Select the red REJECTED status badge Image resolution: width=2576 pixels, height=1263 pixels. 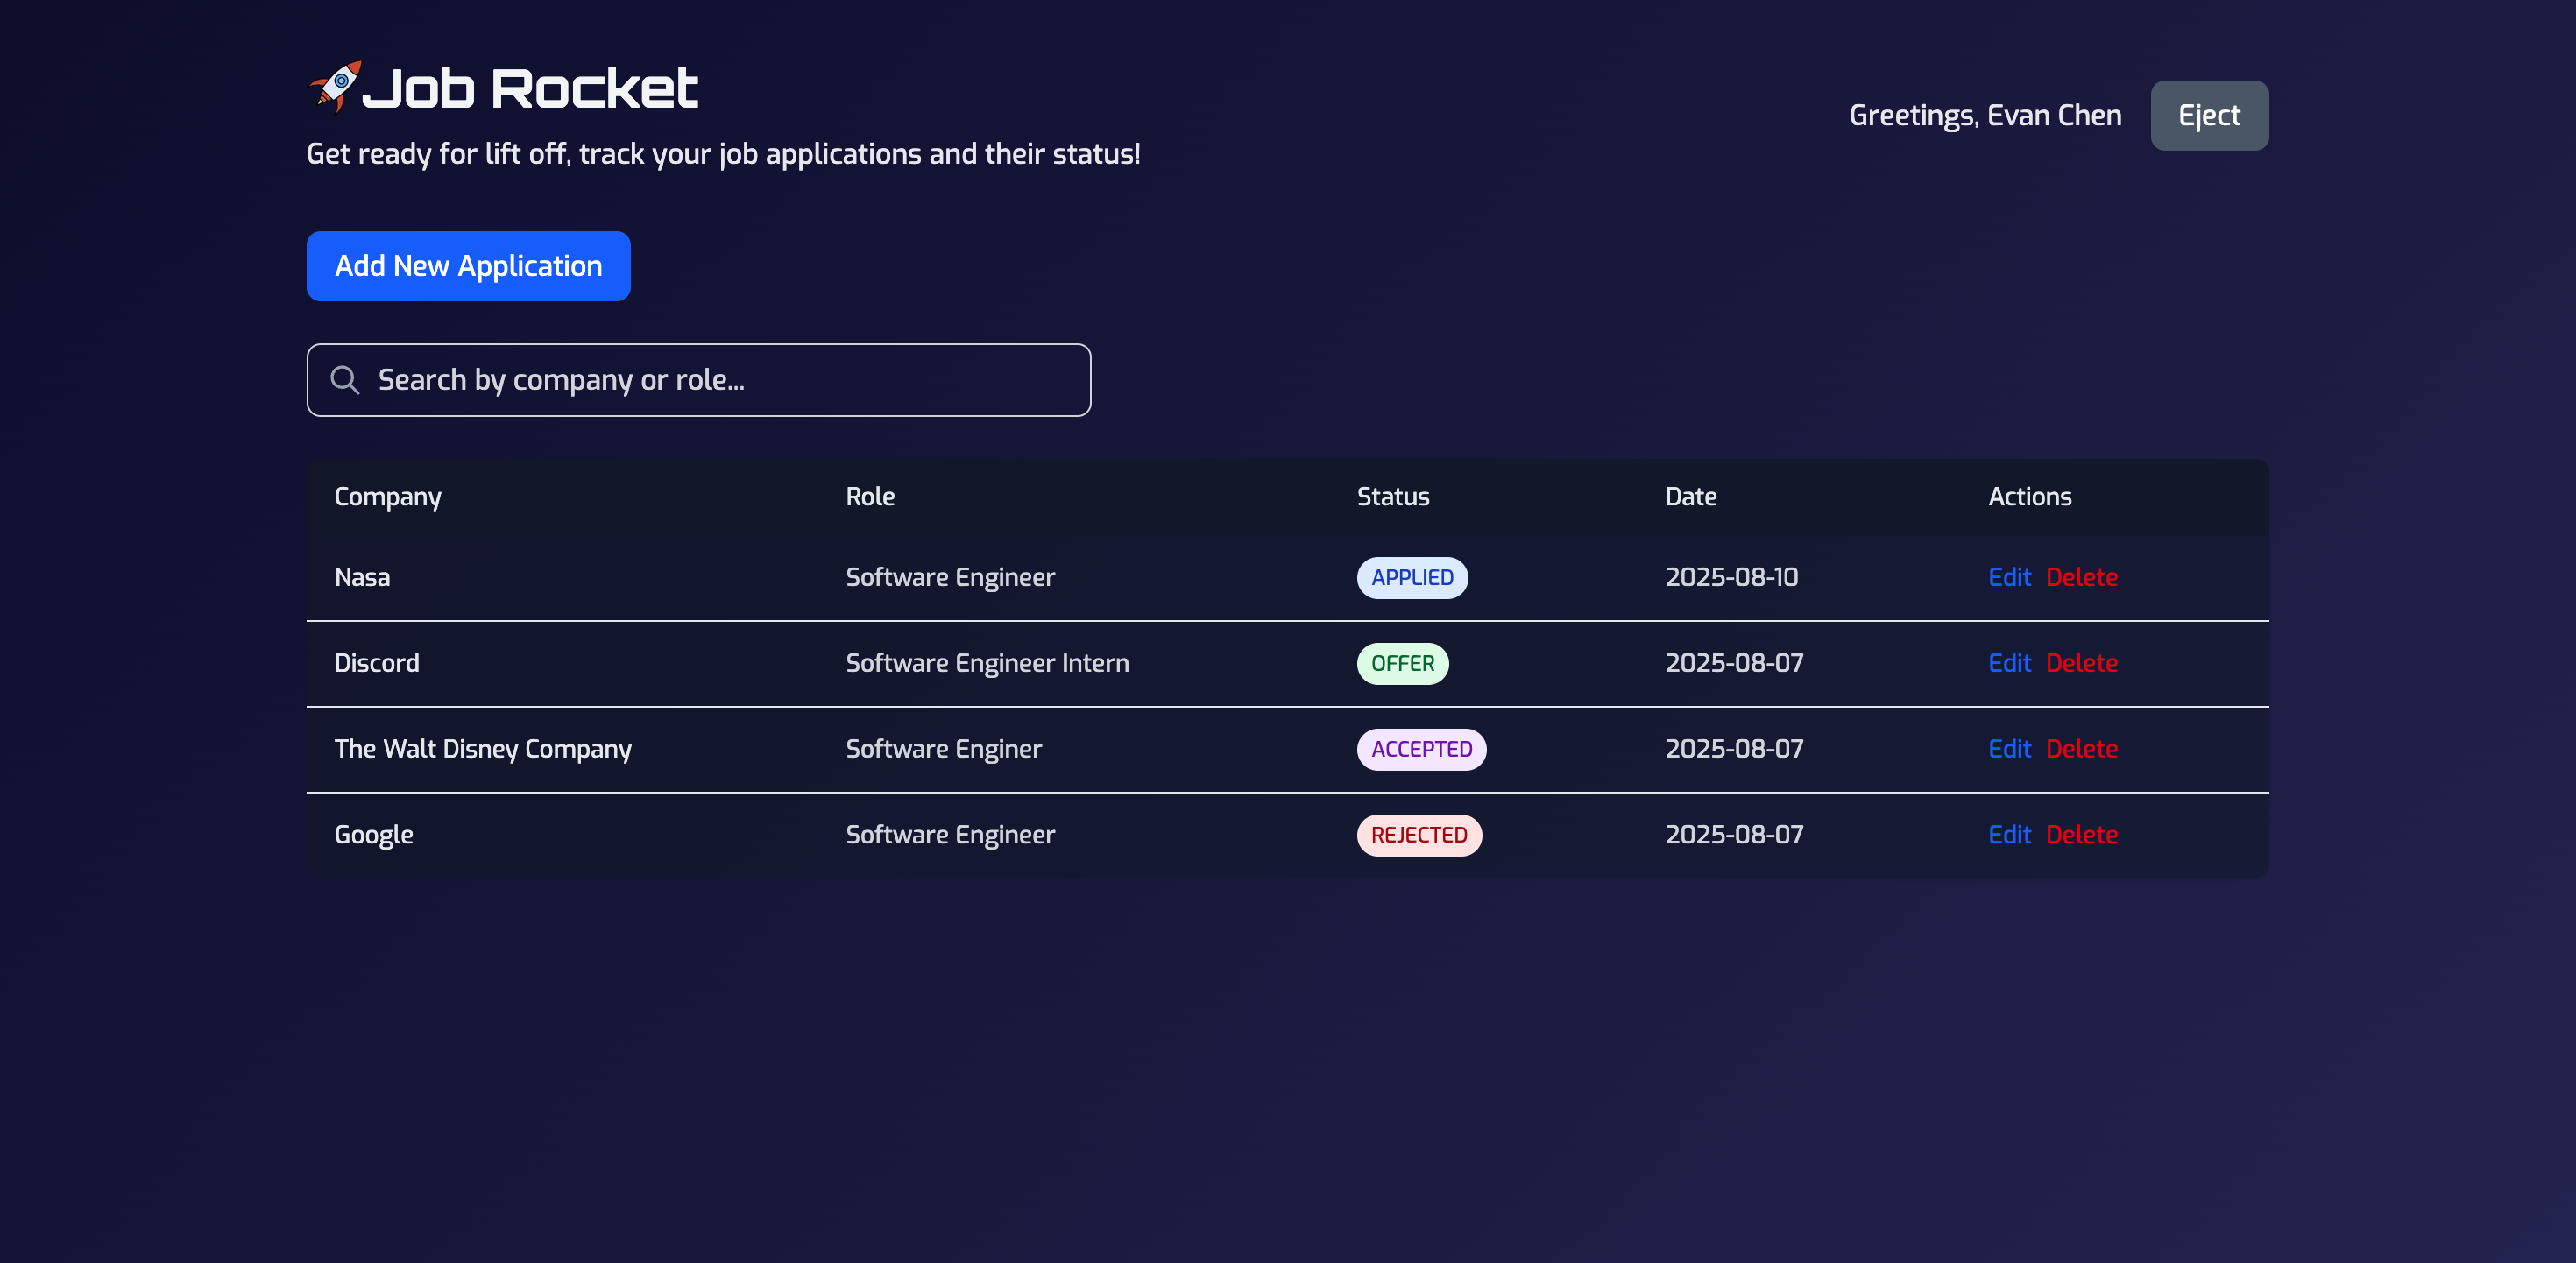(x=1418, y=836)
